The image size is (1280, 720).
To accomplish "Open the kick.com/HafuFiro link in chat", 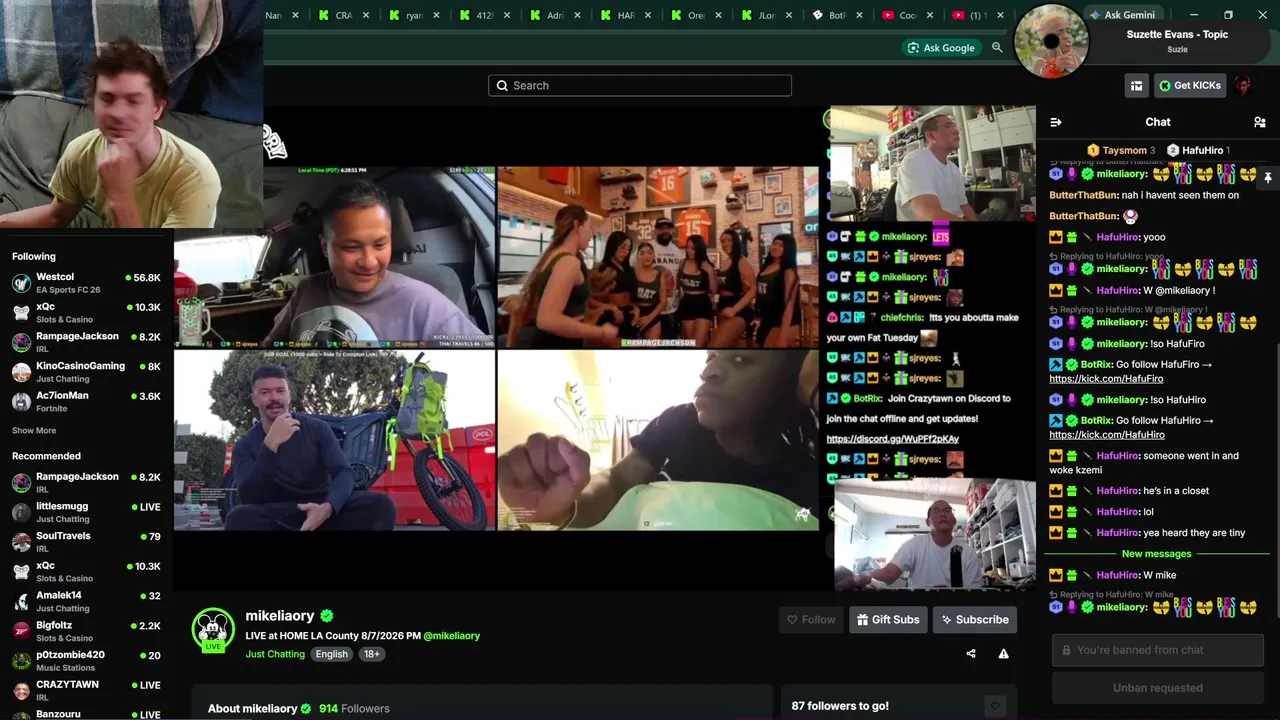I will [x=1106, y=379].
